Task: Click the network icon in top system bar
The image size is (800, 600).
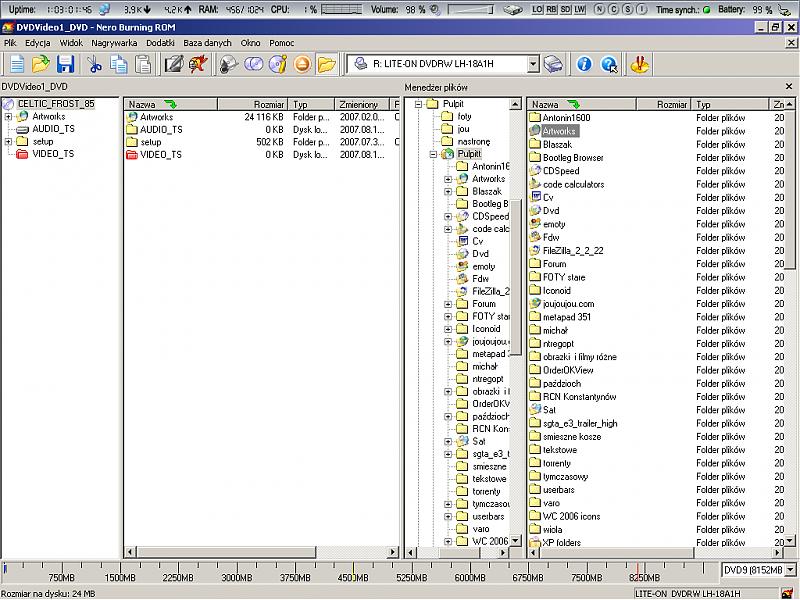Action: [105, 9]
